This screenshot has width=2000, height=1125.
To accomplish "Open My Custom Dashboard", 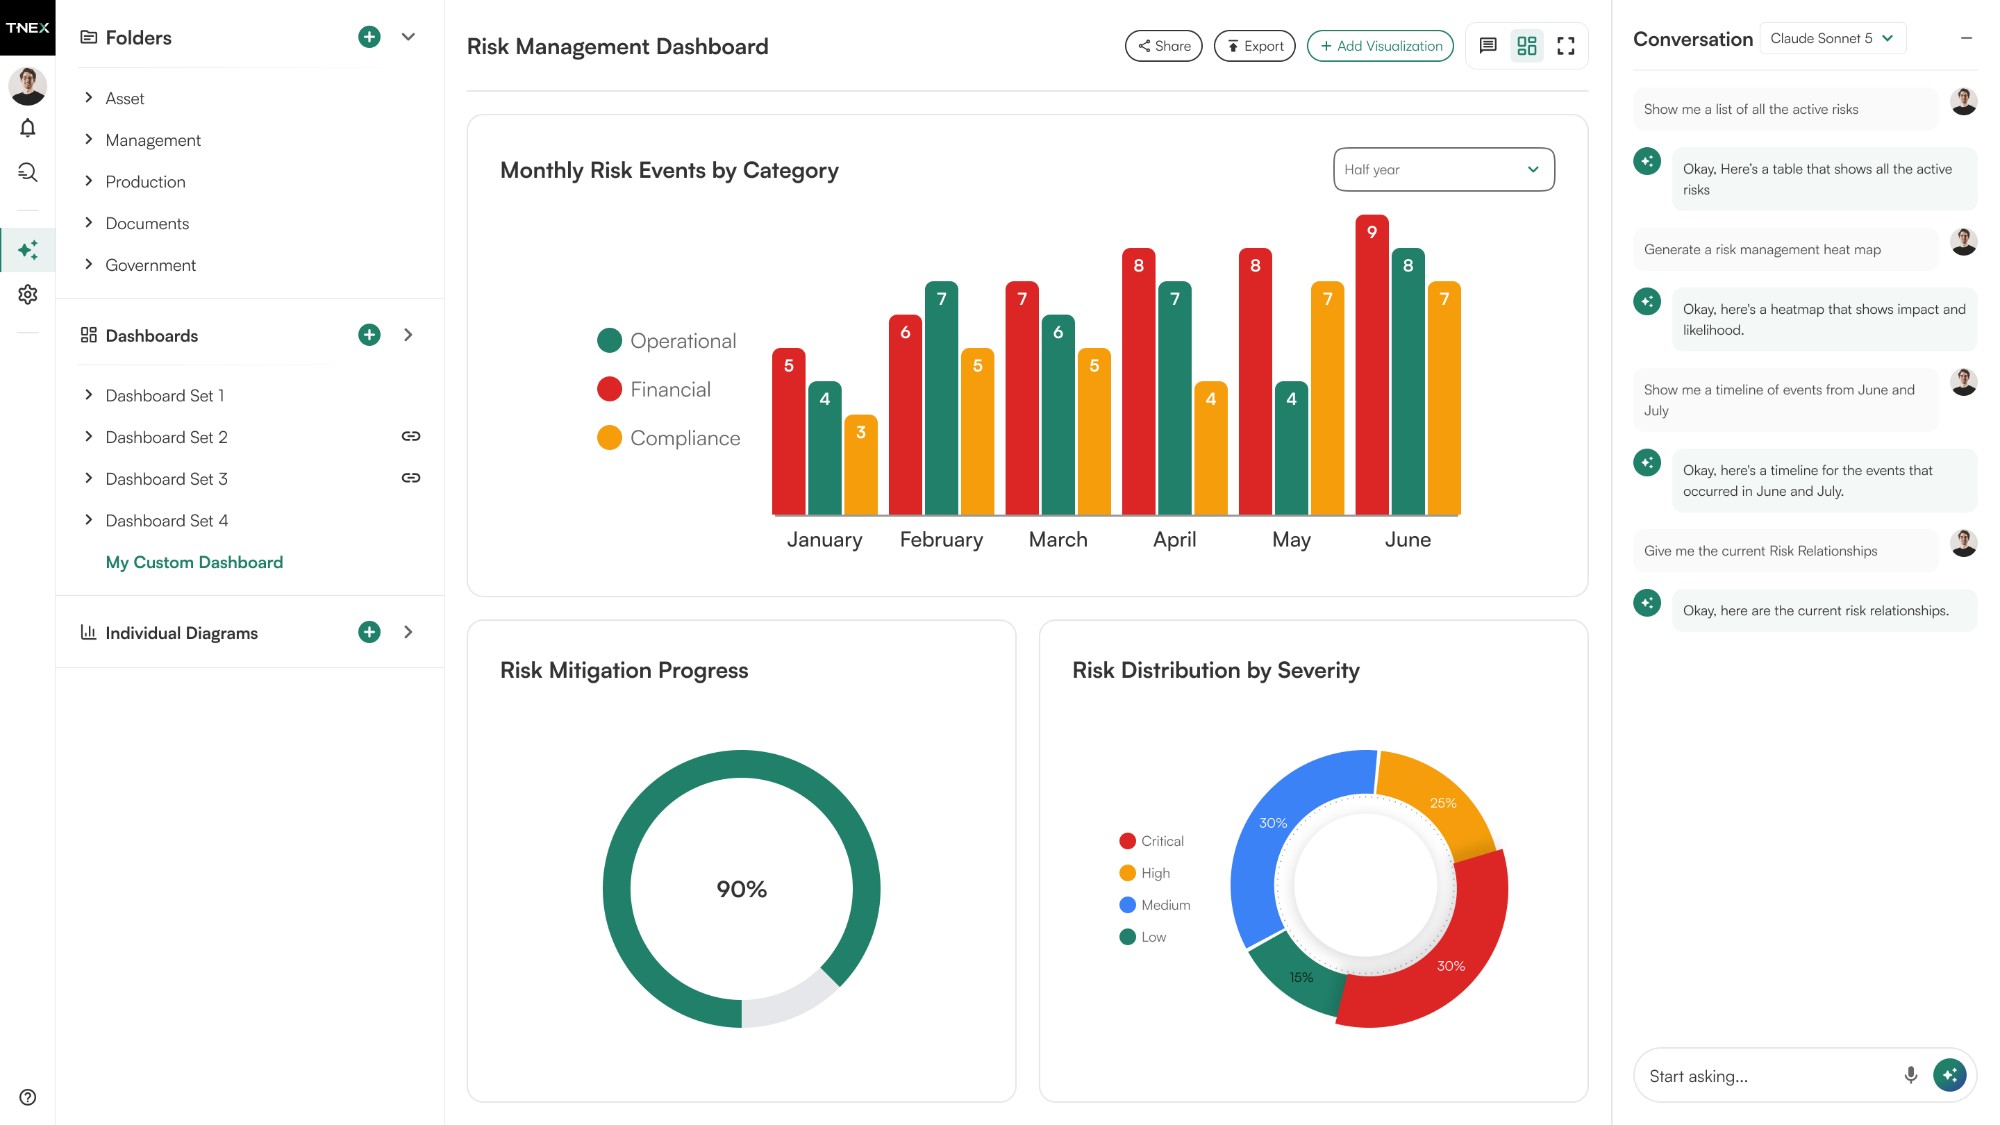I will tap(194, 562).
